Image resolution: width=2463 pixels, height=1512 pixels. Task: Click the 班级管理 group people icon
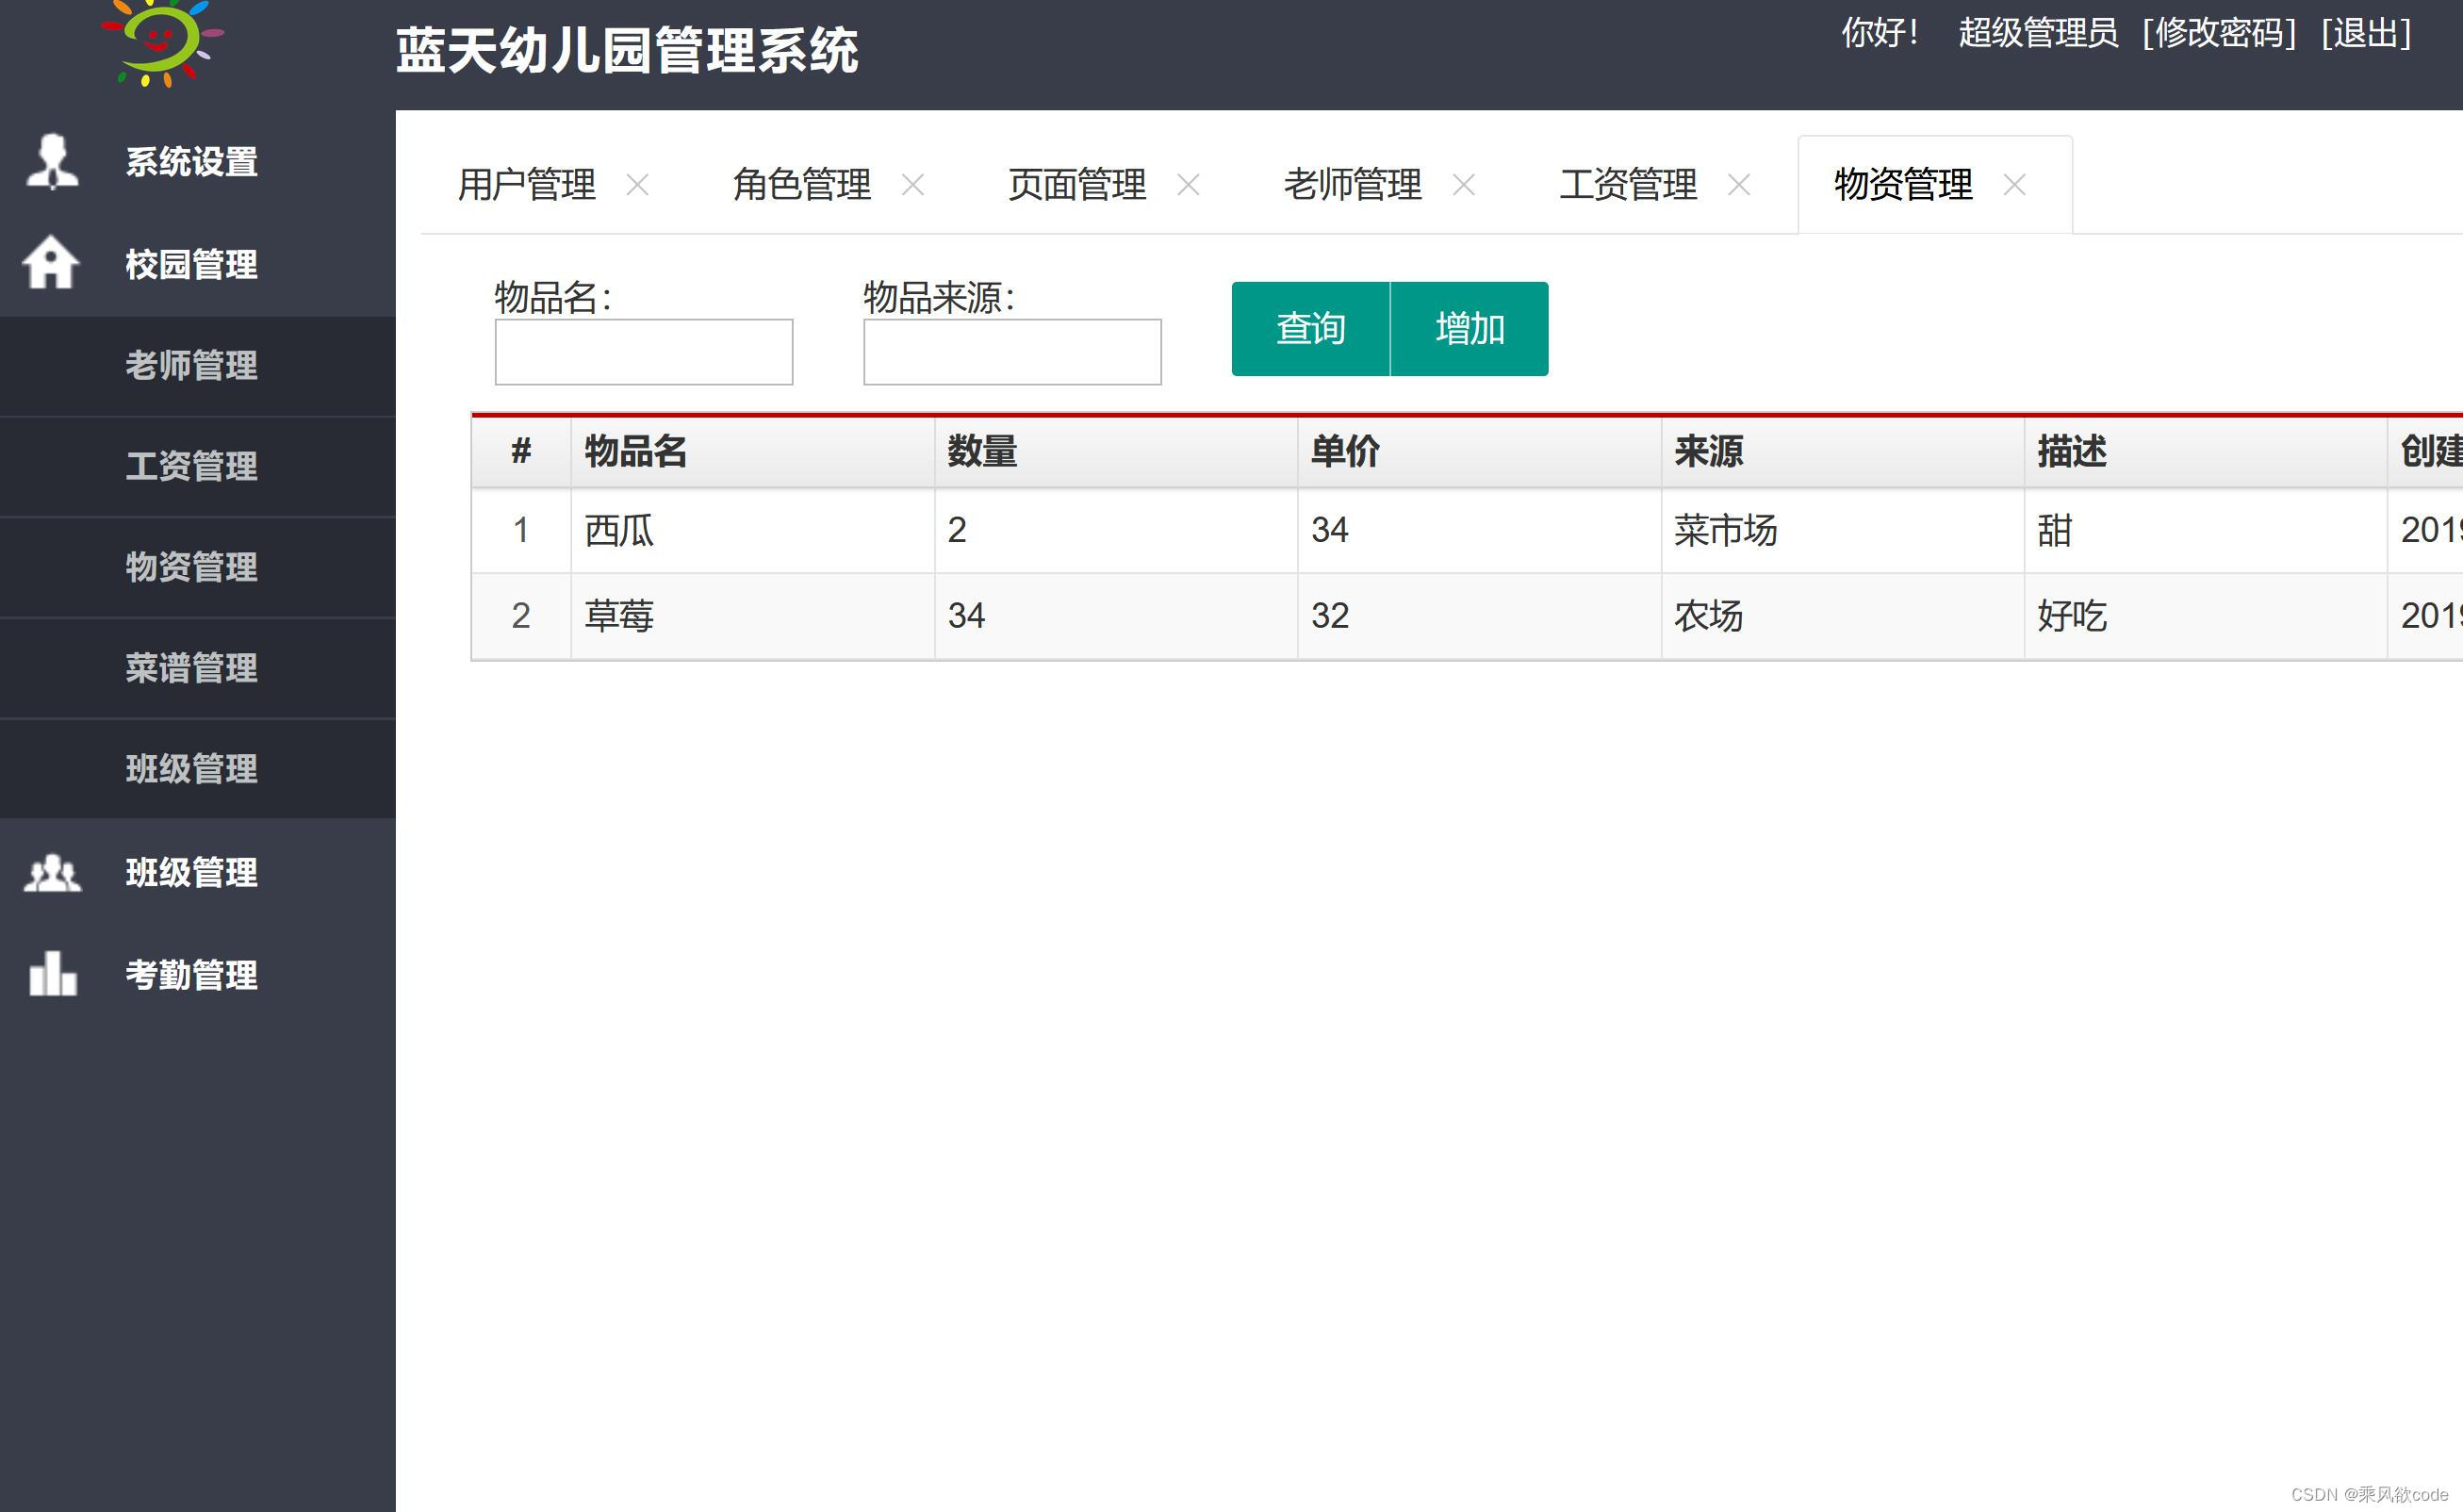52,873
